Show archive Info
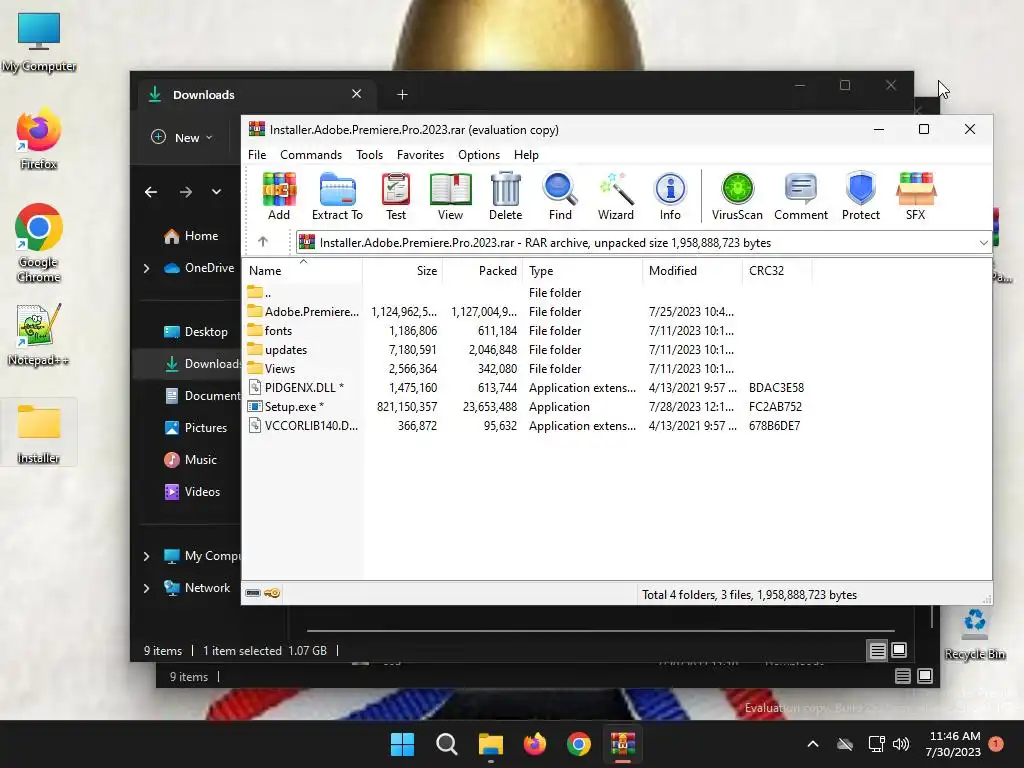 point(670,196)
